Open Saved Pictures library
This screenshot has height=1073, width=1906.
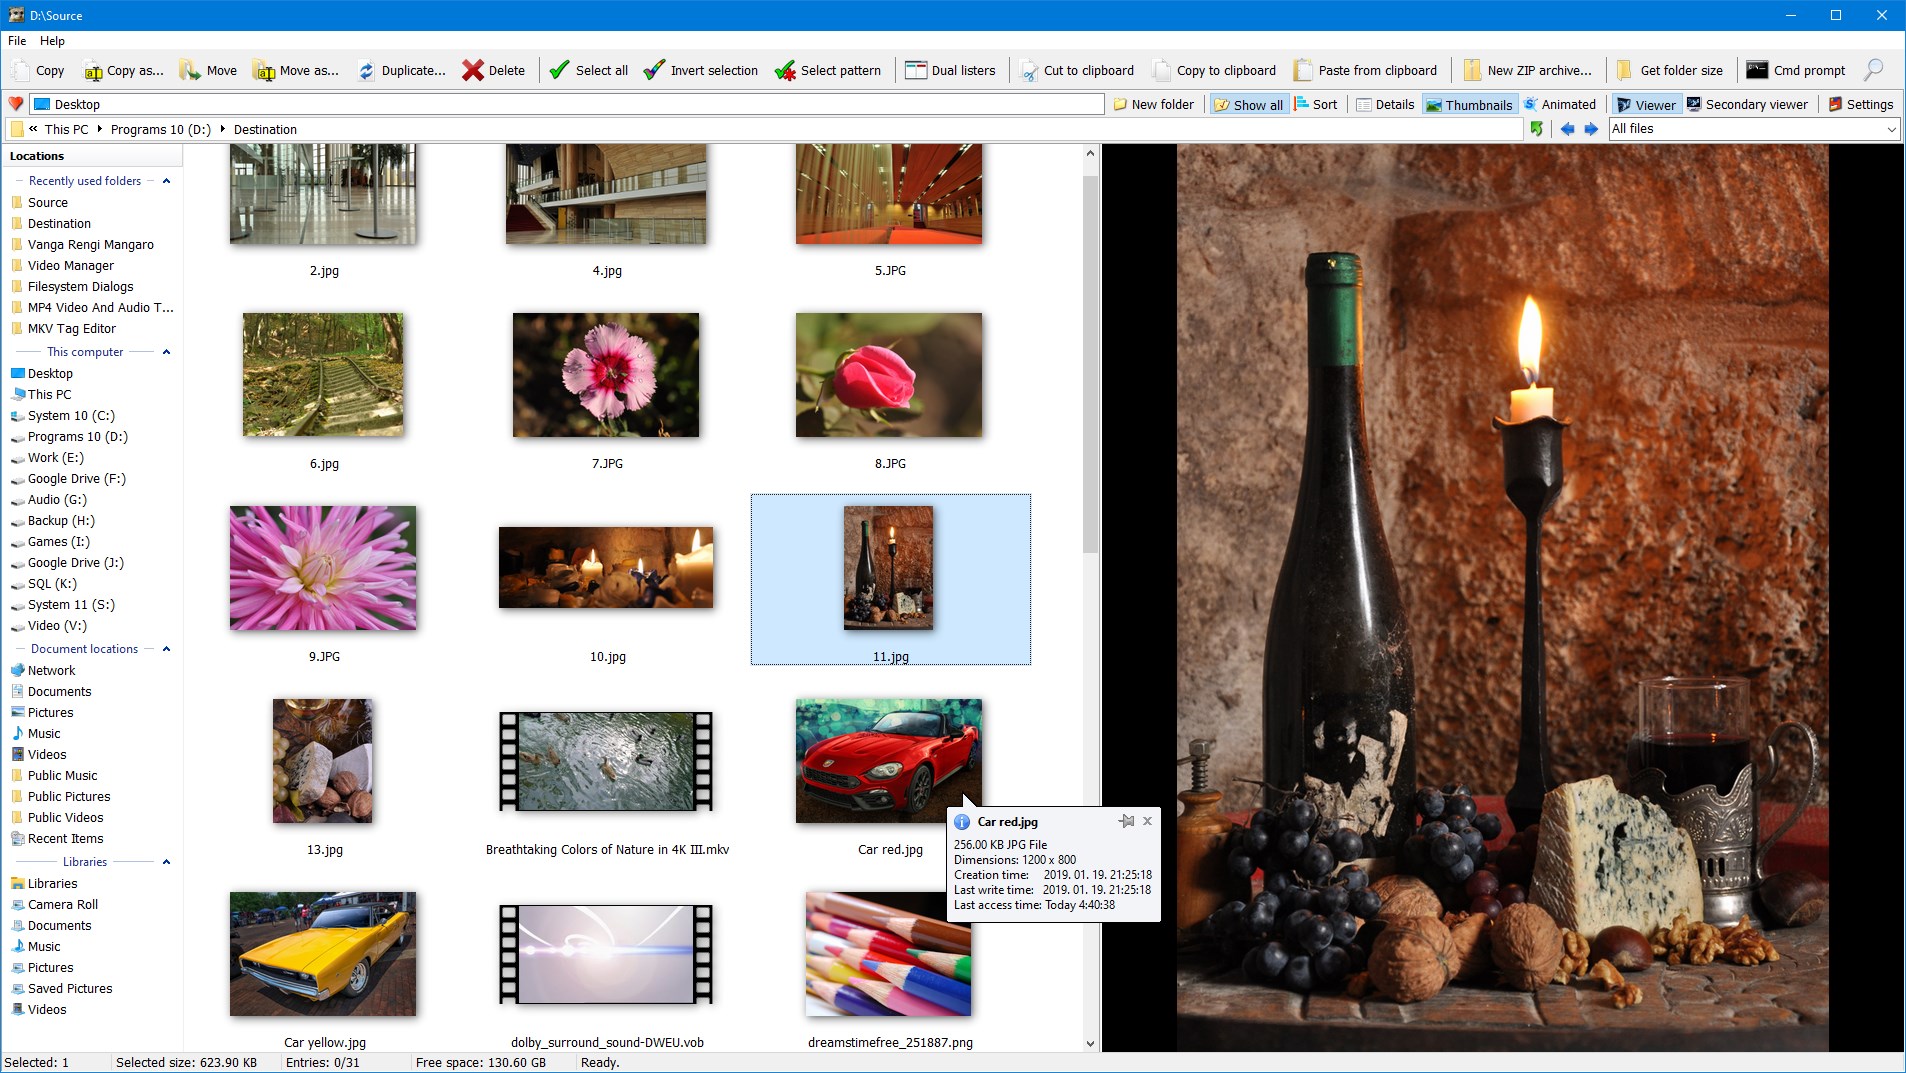coord(70,988)
